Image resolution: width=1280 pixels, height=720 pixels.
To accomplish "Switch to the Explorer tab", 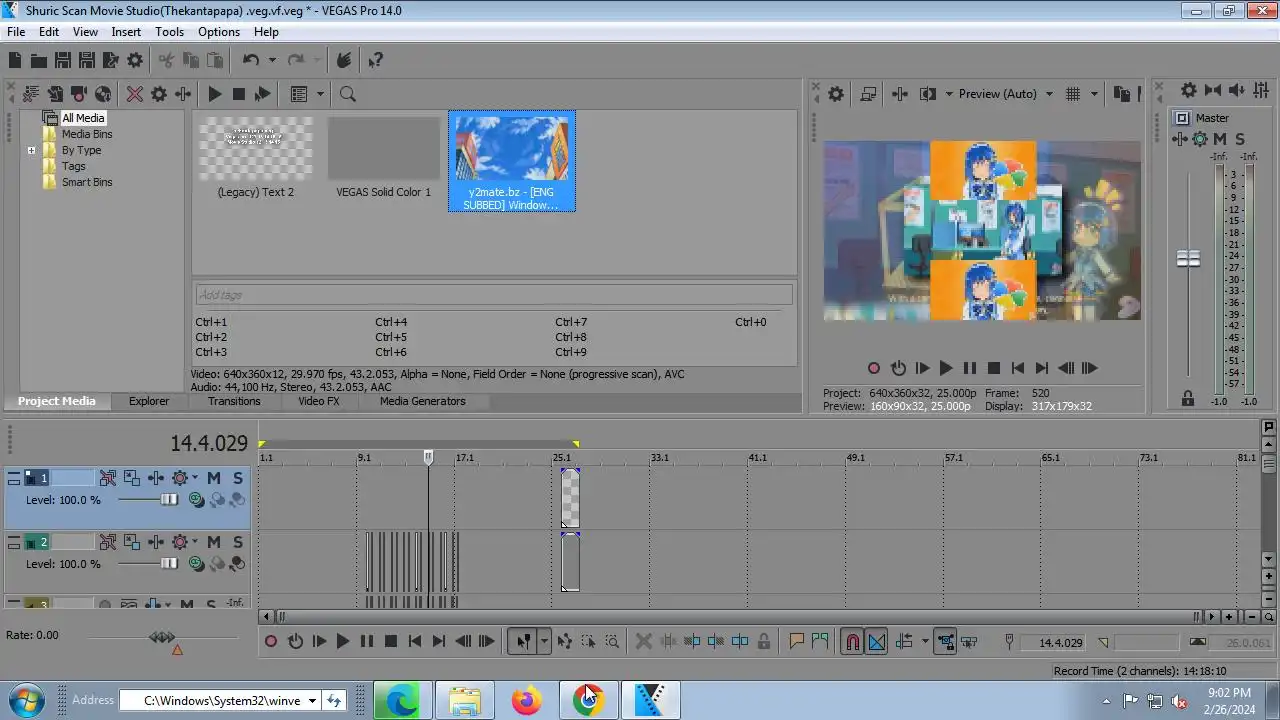I will 148,401.
